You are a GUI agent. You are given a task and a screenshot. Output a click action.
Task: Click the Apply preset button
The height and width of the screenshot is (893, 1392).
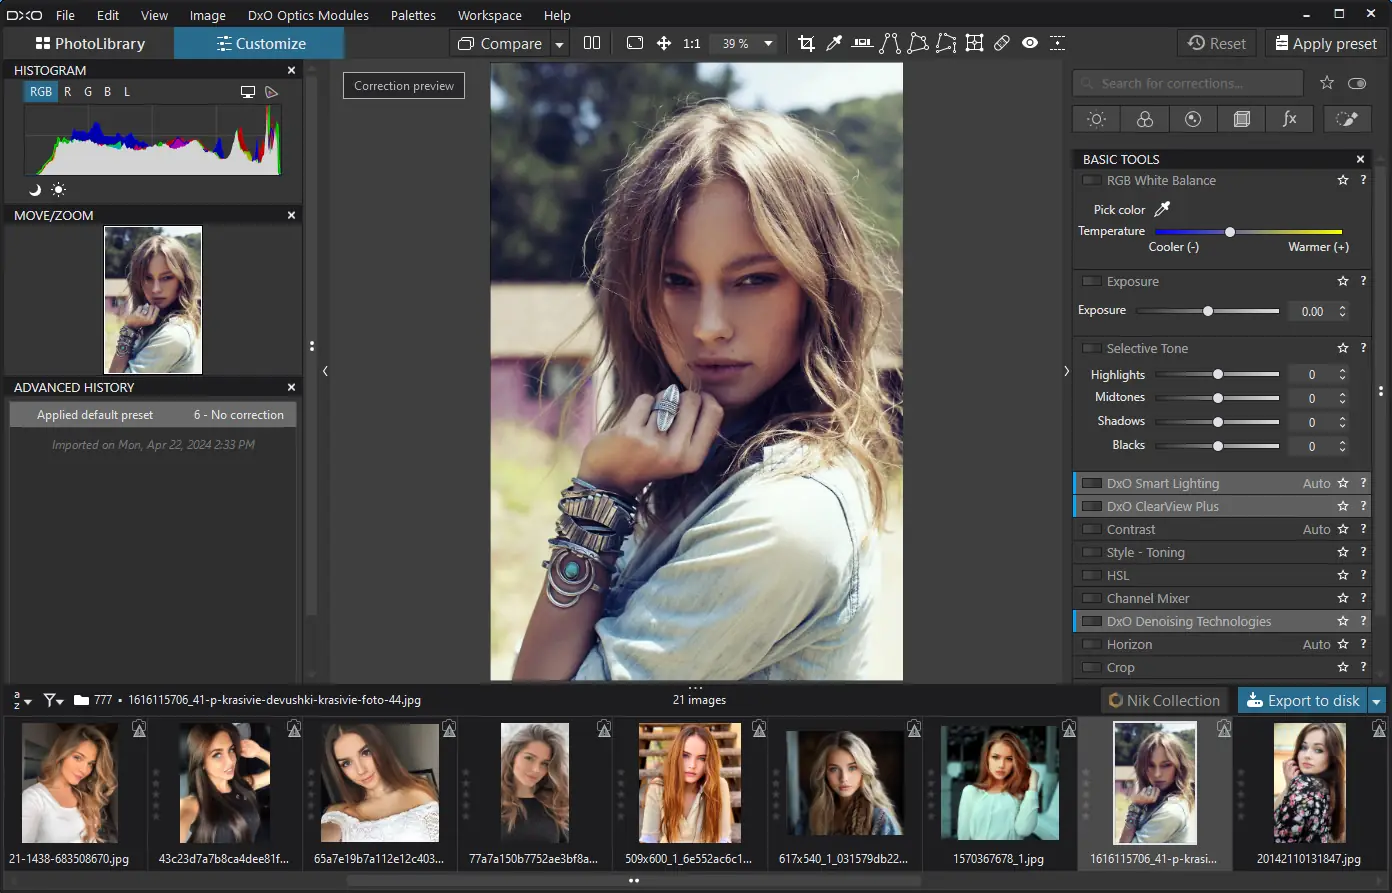click(1323, 44)
